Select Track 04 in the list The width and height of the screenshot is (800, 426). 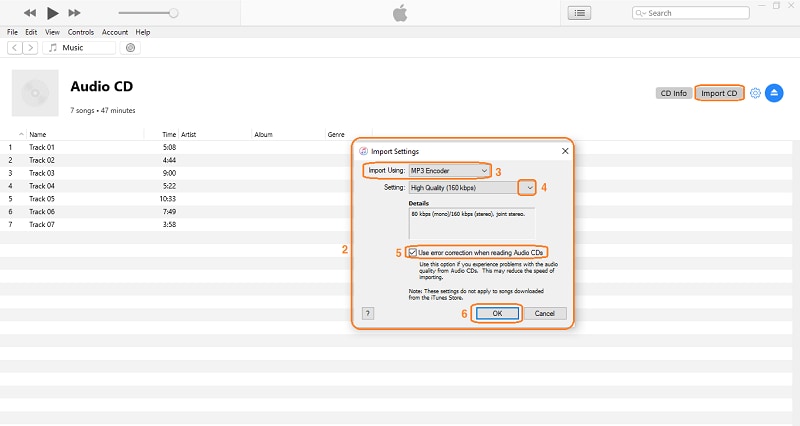42,186
